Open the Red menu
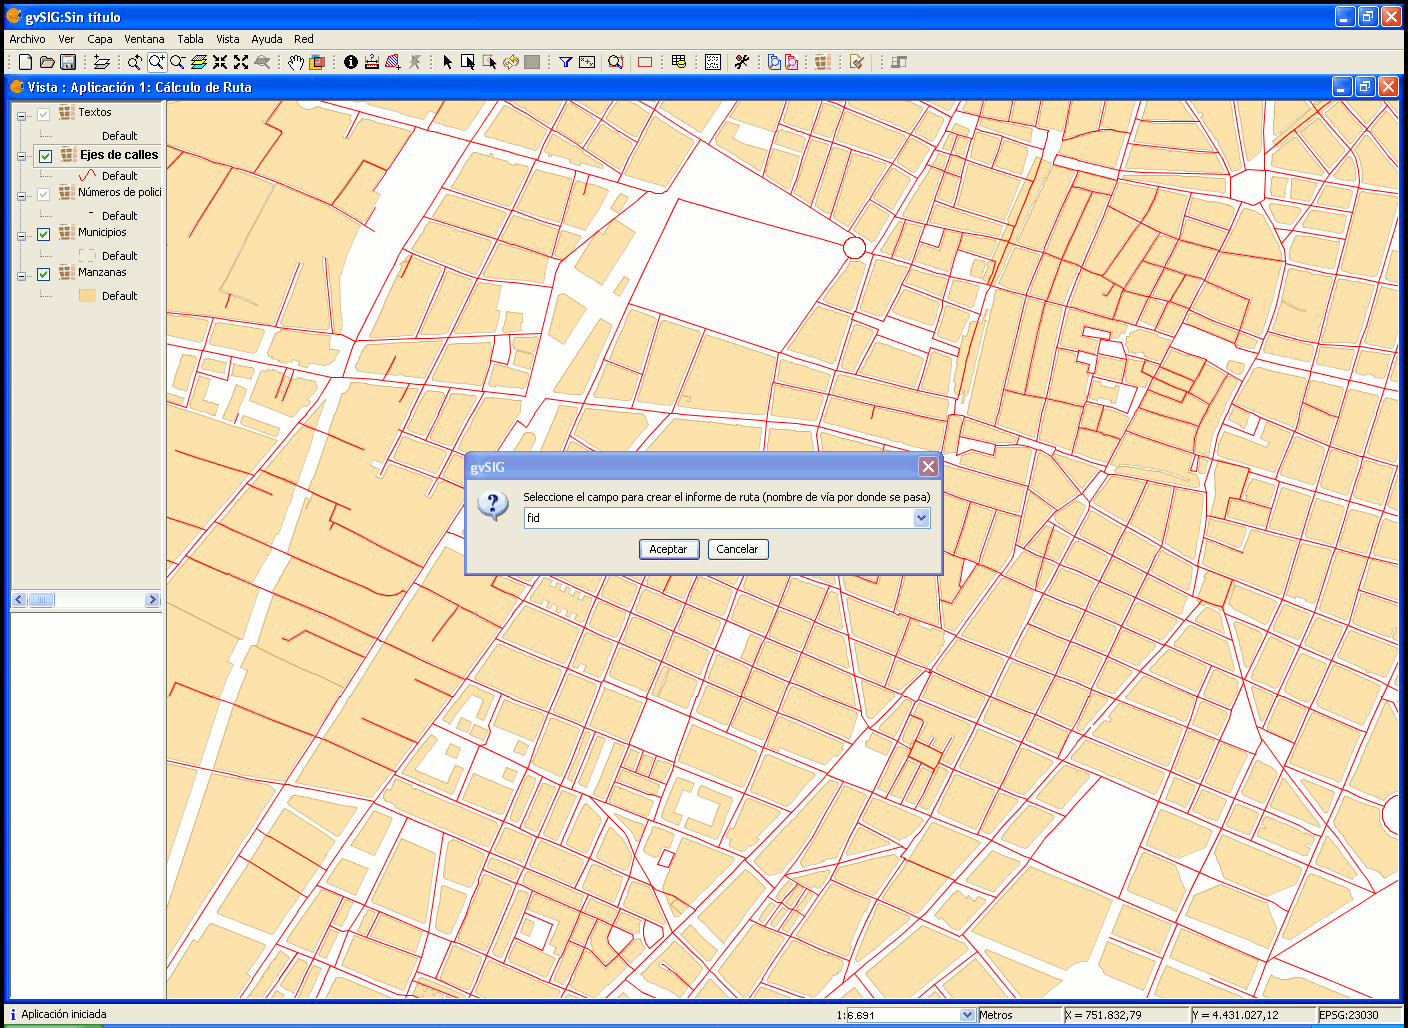This screenshot has width=1408, height=1028. [304, 39]
